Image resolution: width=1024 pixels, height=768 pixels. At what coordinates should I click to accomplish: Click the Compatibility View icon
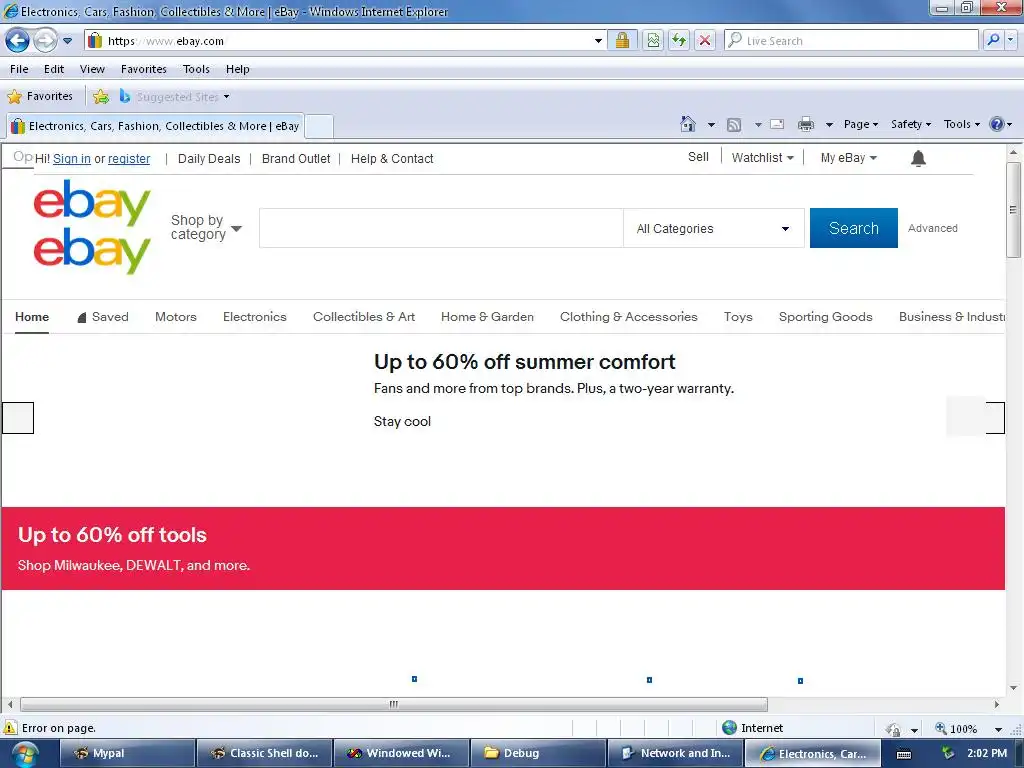(653, 40)
